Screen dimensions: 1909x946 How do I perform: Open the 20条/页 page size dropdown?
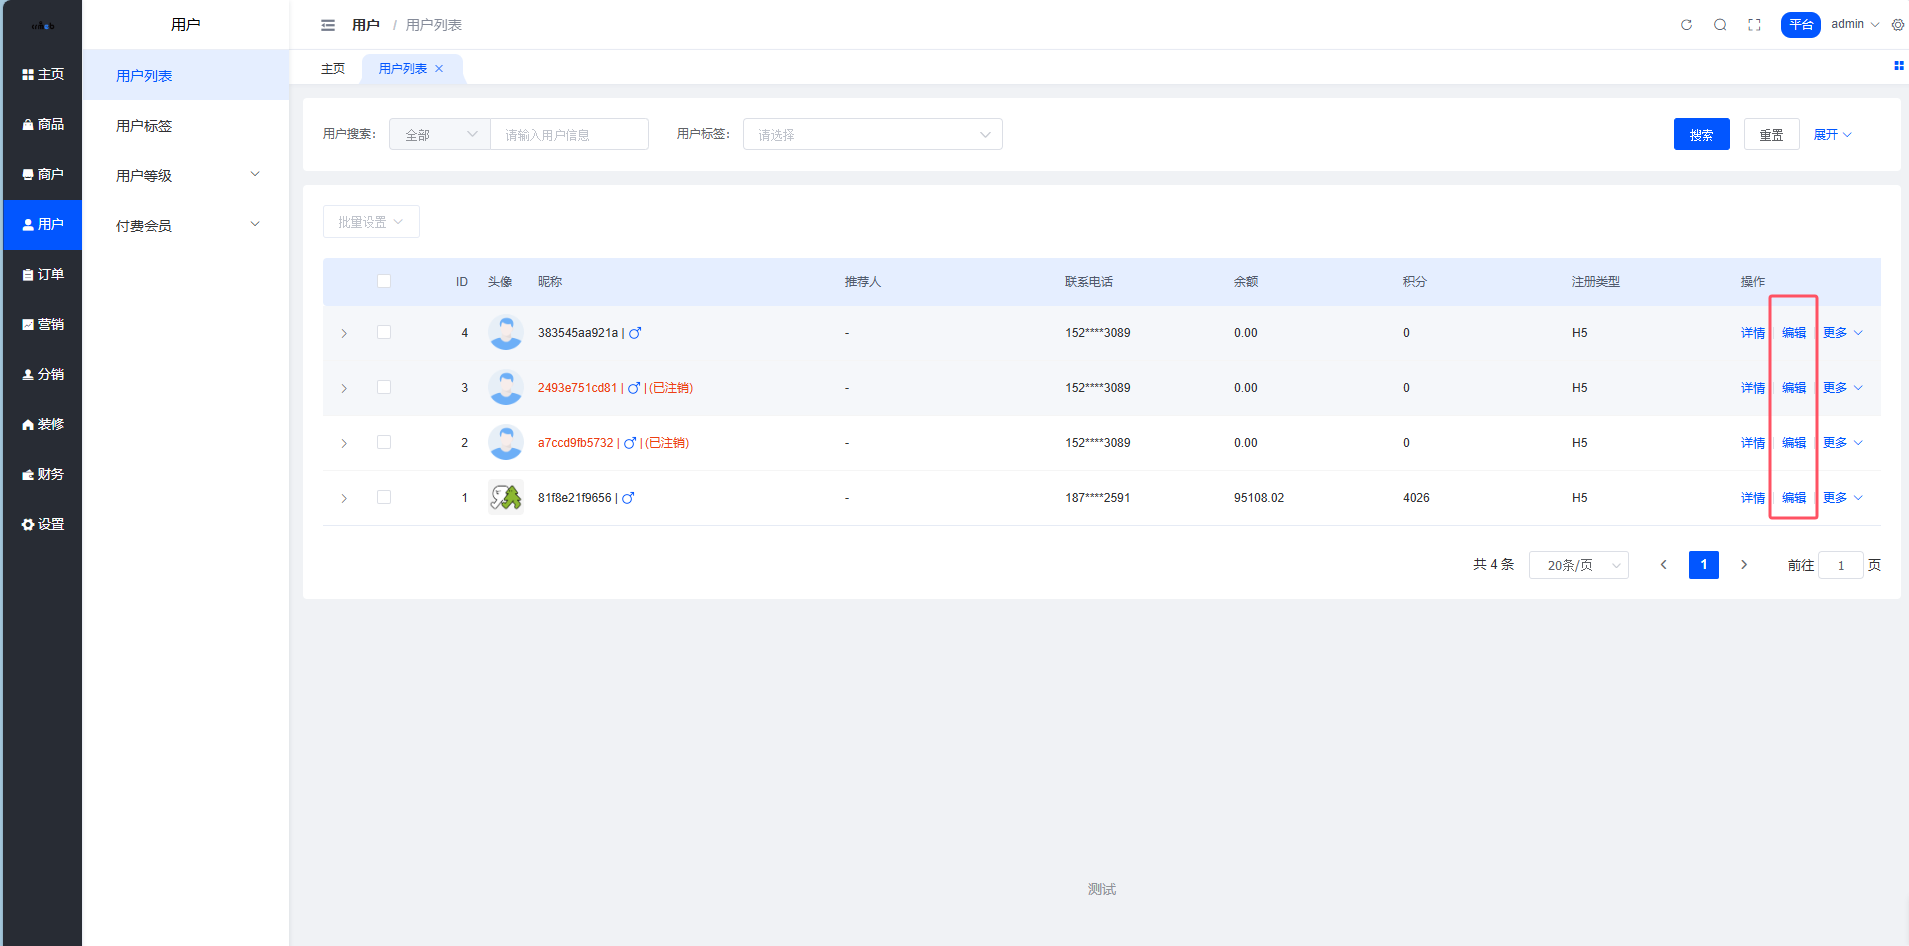point(1578,565)
